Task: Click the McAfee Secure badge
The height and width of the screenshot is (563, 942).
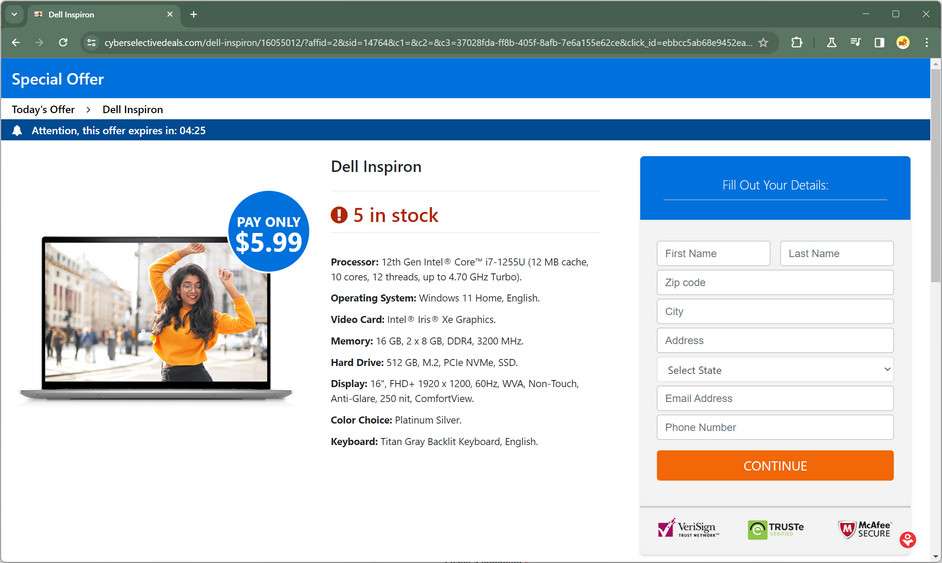Action: (x=865, y=529)
